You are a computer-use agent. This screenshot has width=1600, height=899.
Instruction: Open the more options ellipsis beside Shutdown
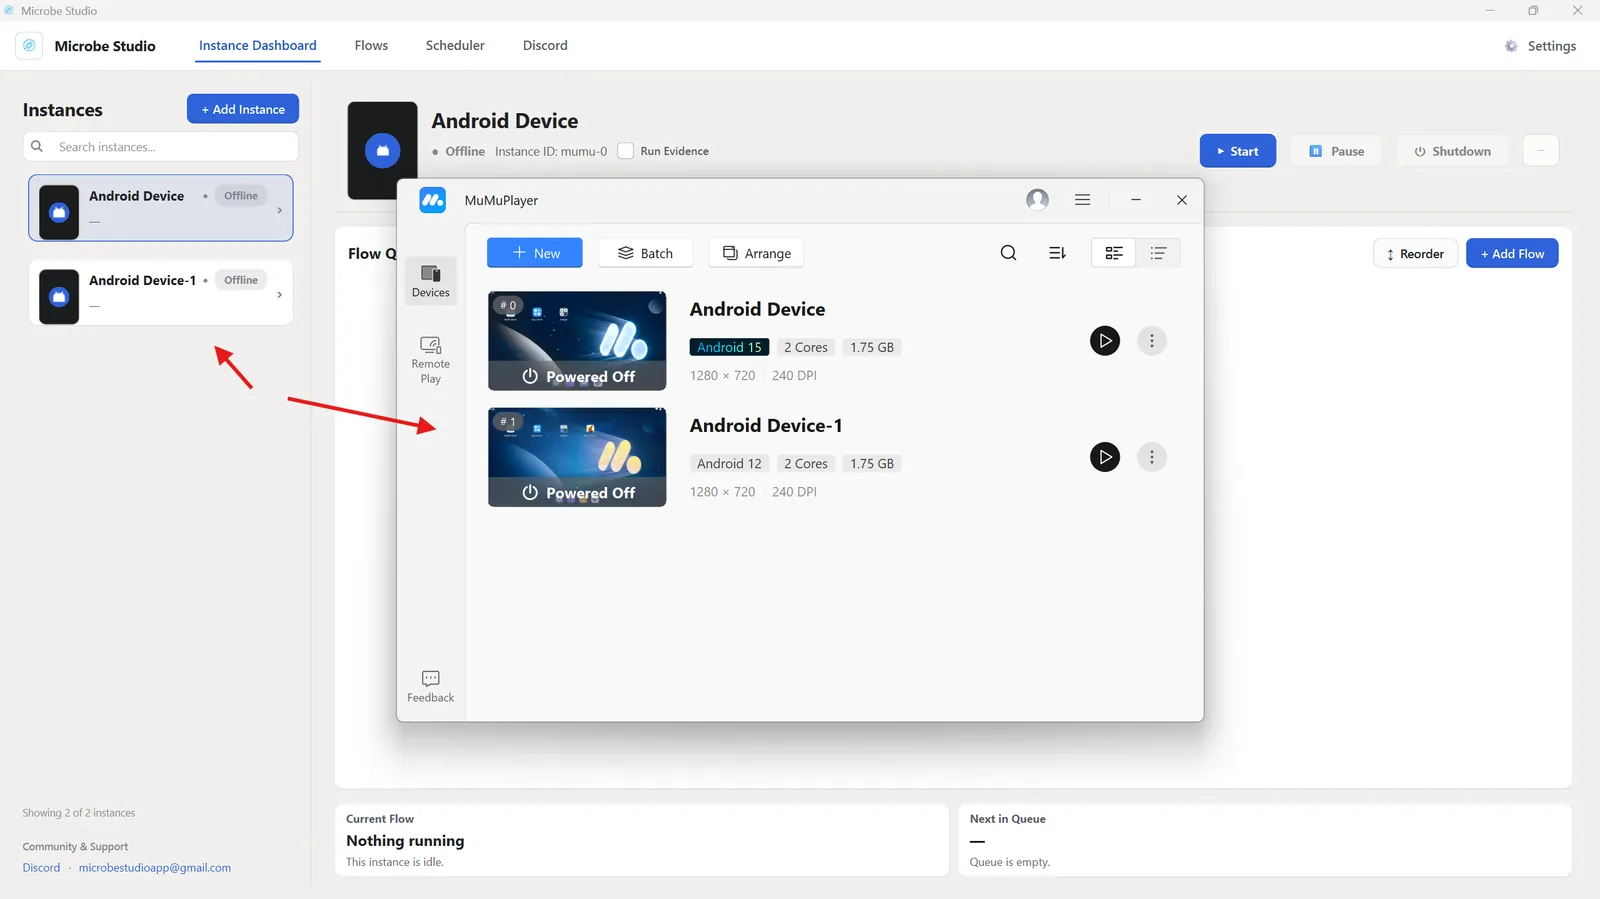tap(1541, 151)
